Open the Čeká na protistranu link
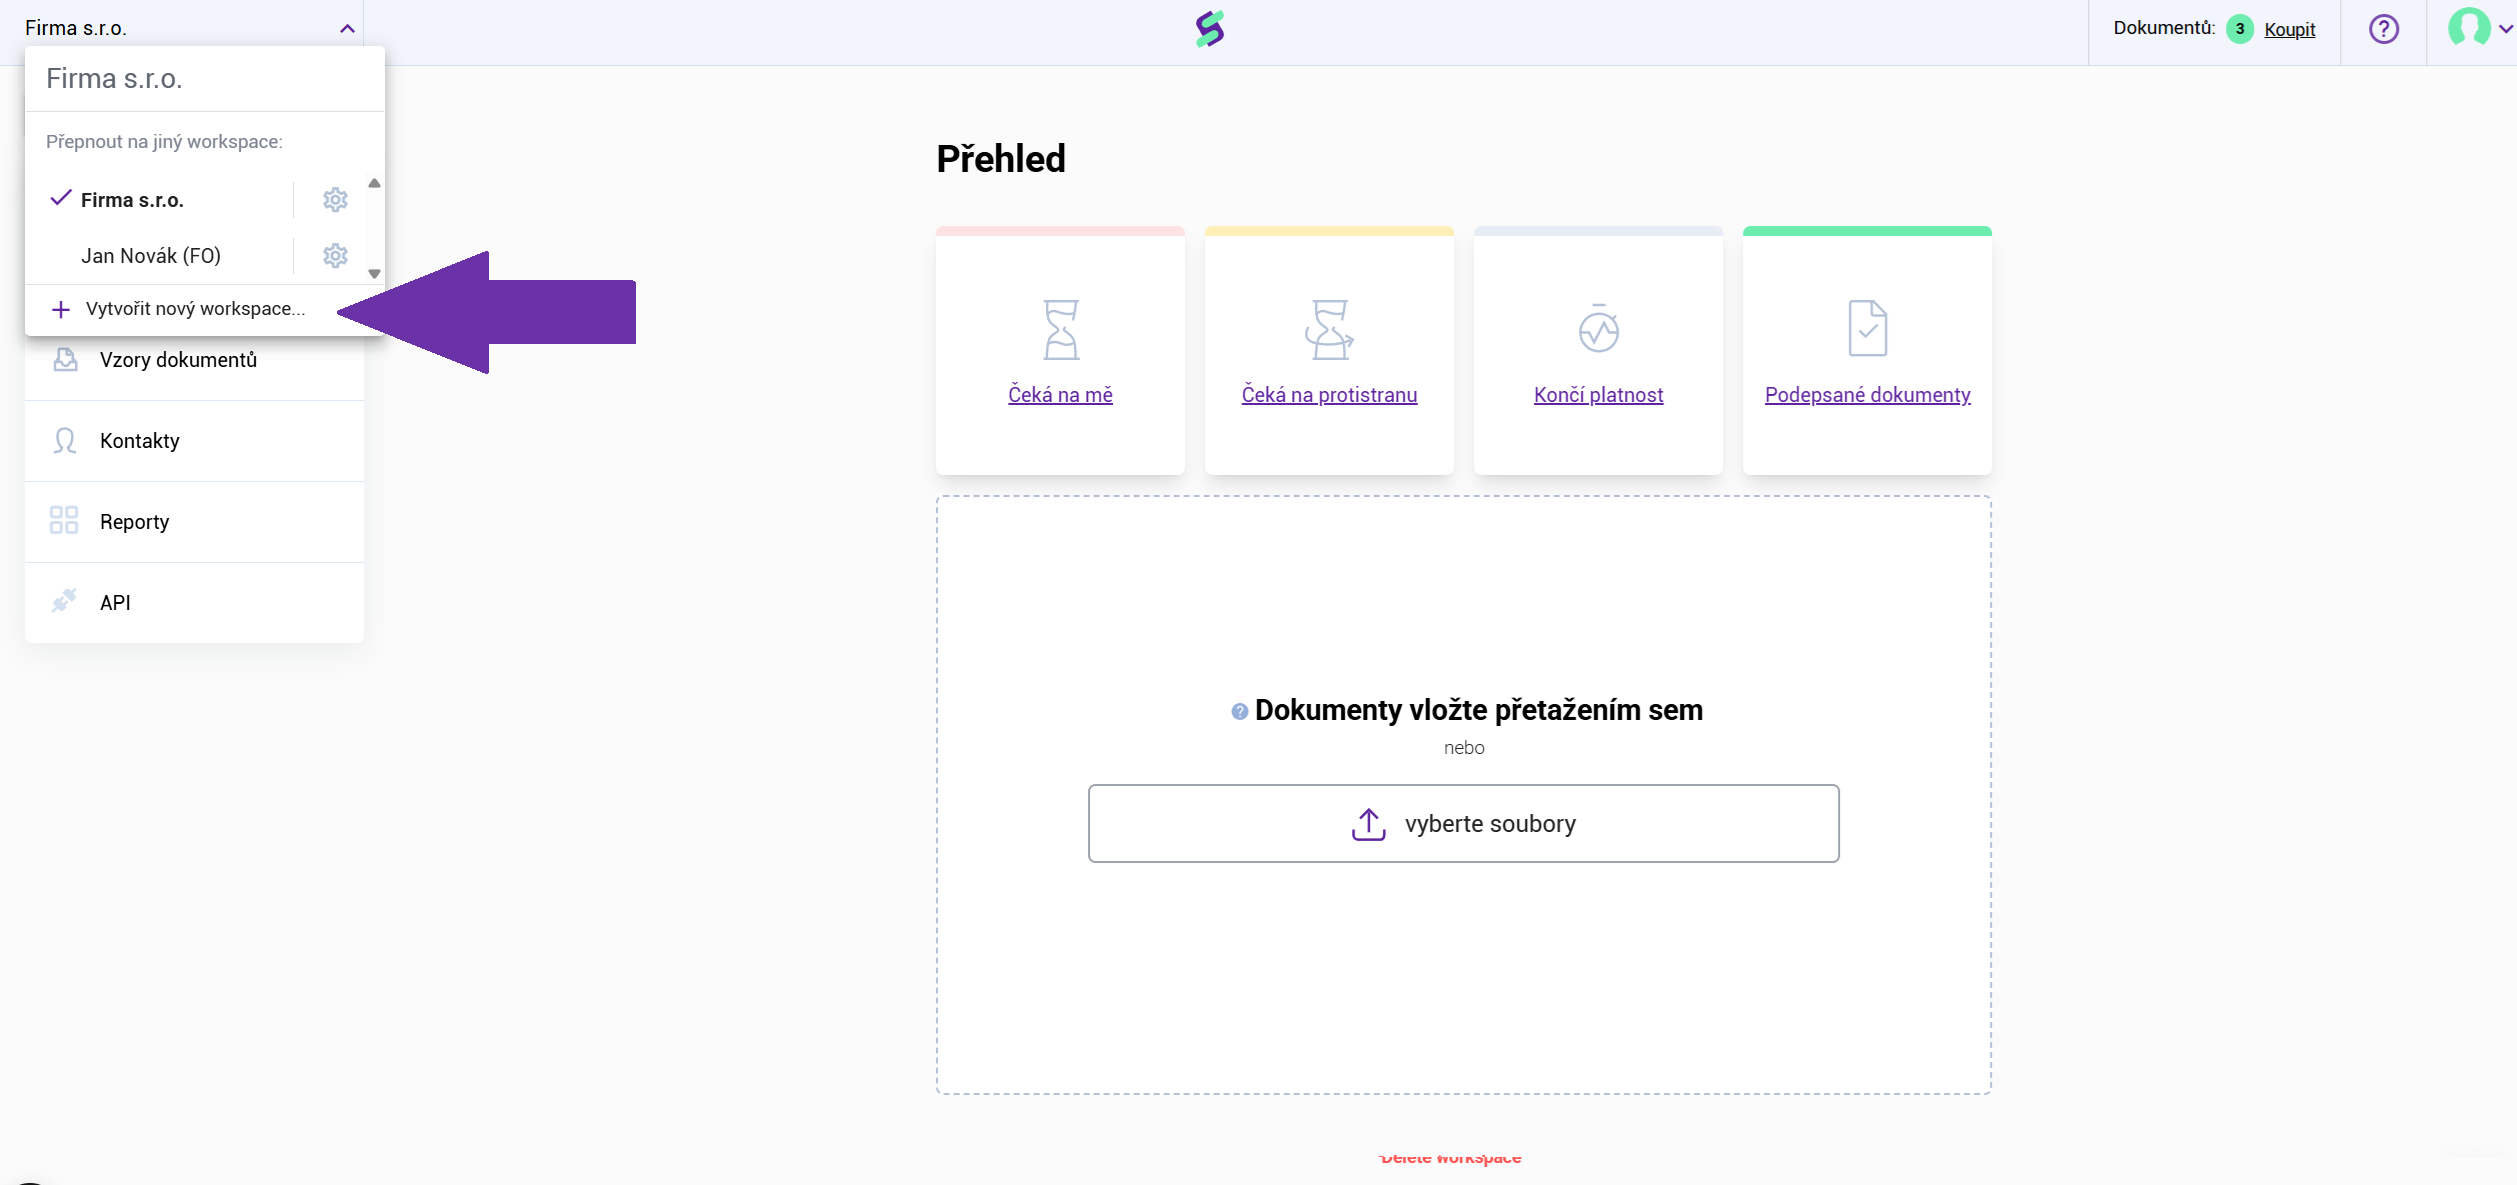The image size is (2517, 1185). pyautogui.click(x=1329, y=395)
